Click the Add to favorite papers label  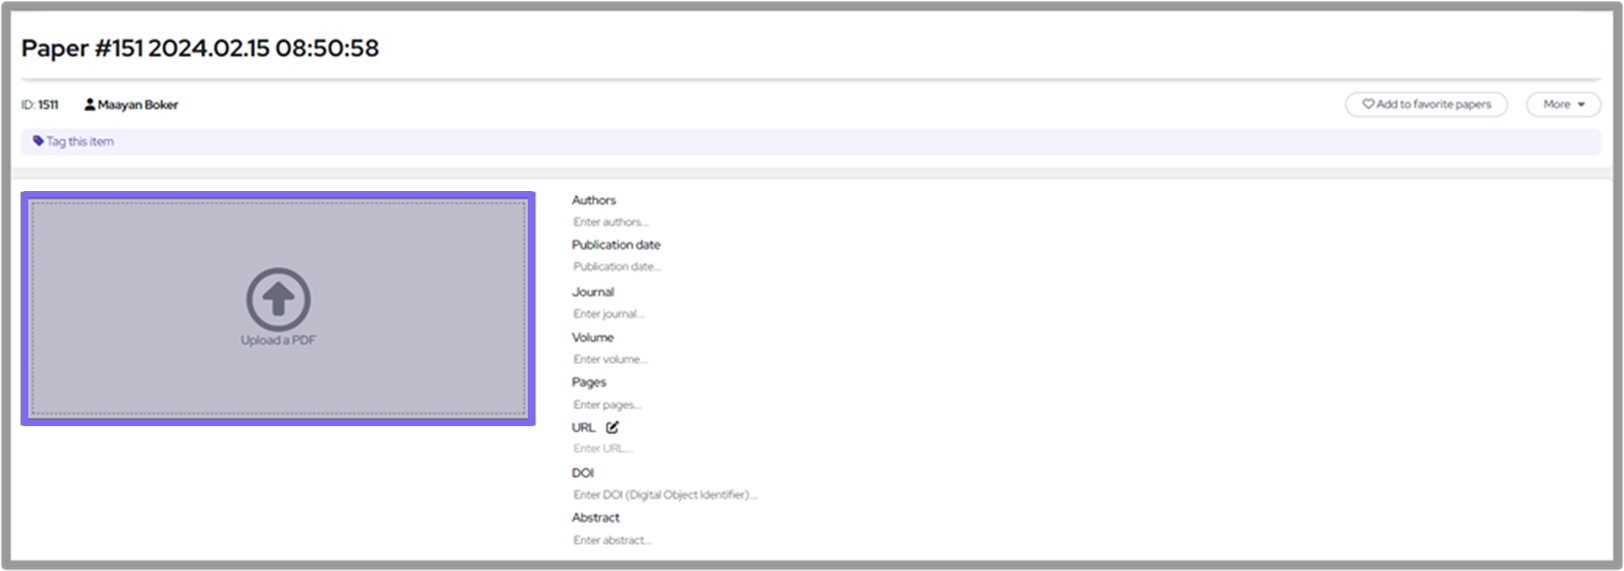(1433, 104)
